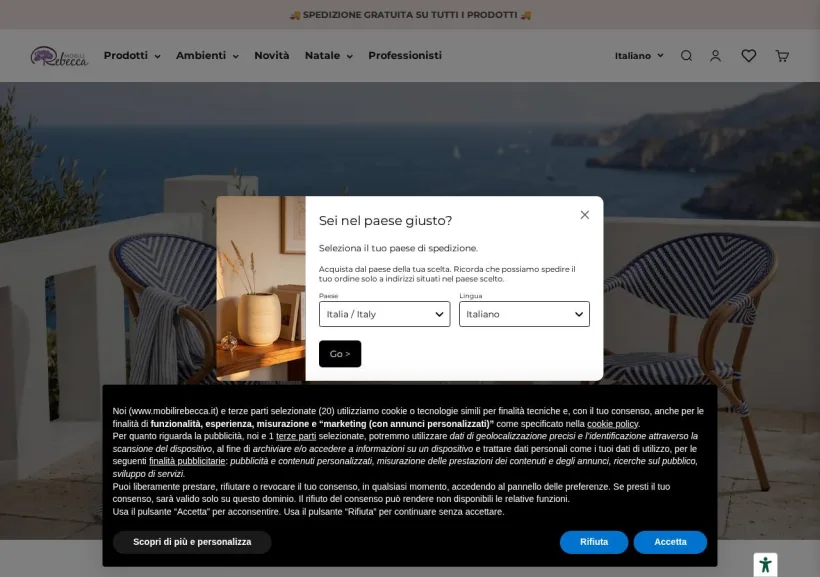Open the cookie policy link
820x577 pixels.
(612, 424)
